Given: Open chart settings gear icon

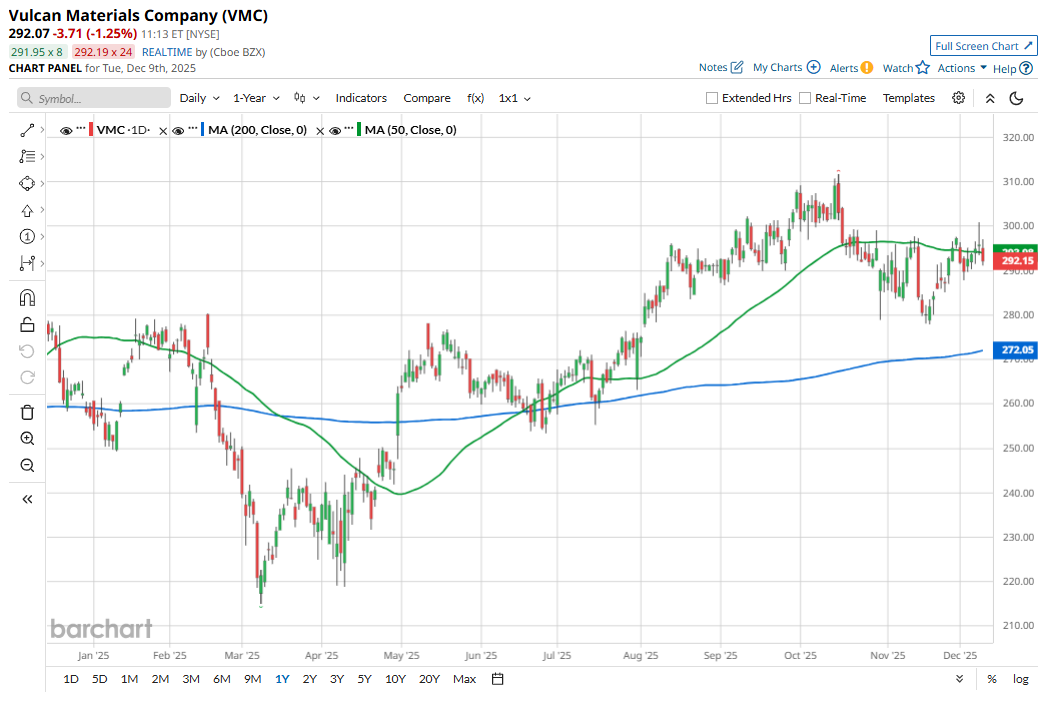Looking at the screenshot, I should tap(958, 98).
